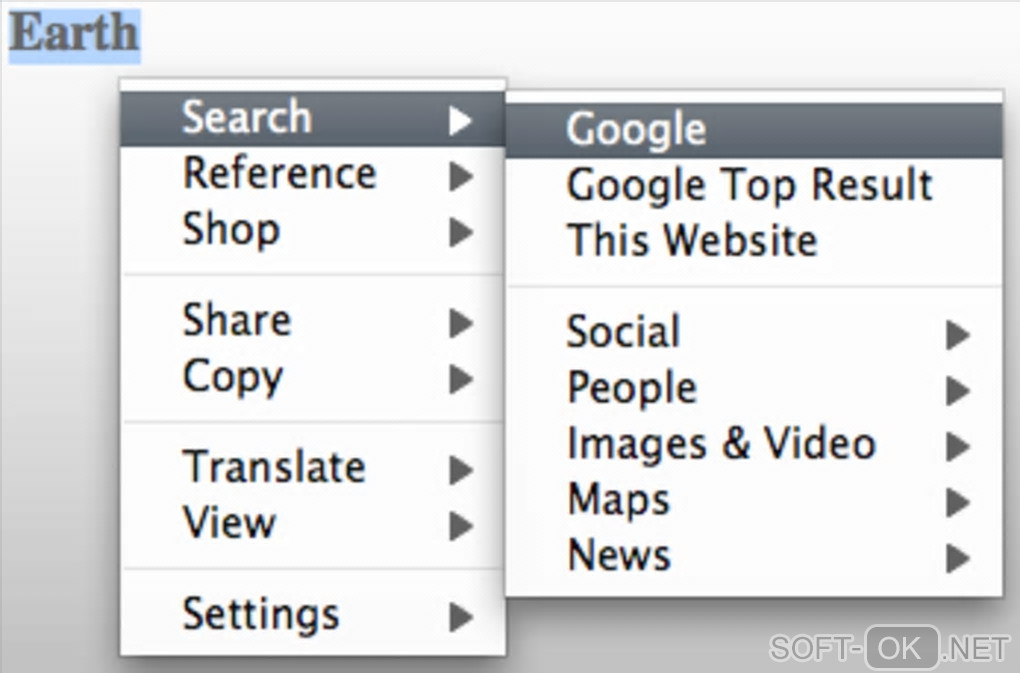Open the Reference menu item
The height and width of the screenshot is (673, 1020).
[279, 174]
